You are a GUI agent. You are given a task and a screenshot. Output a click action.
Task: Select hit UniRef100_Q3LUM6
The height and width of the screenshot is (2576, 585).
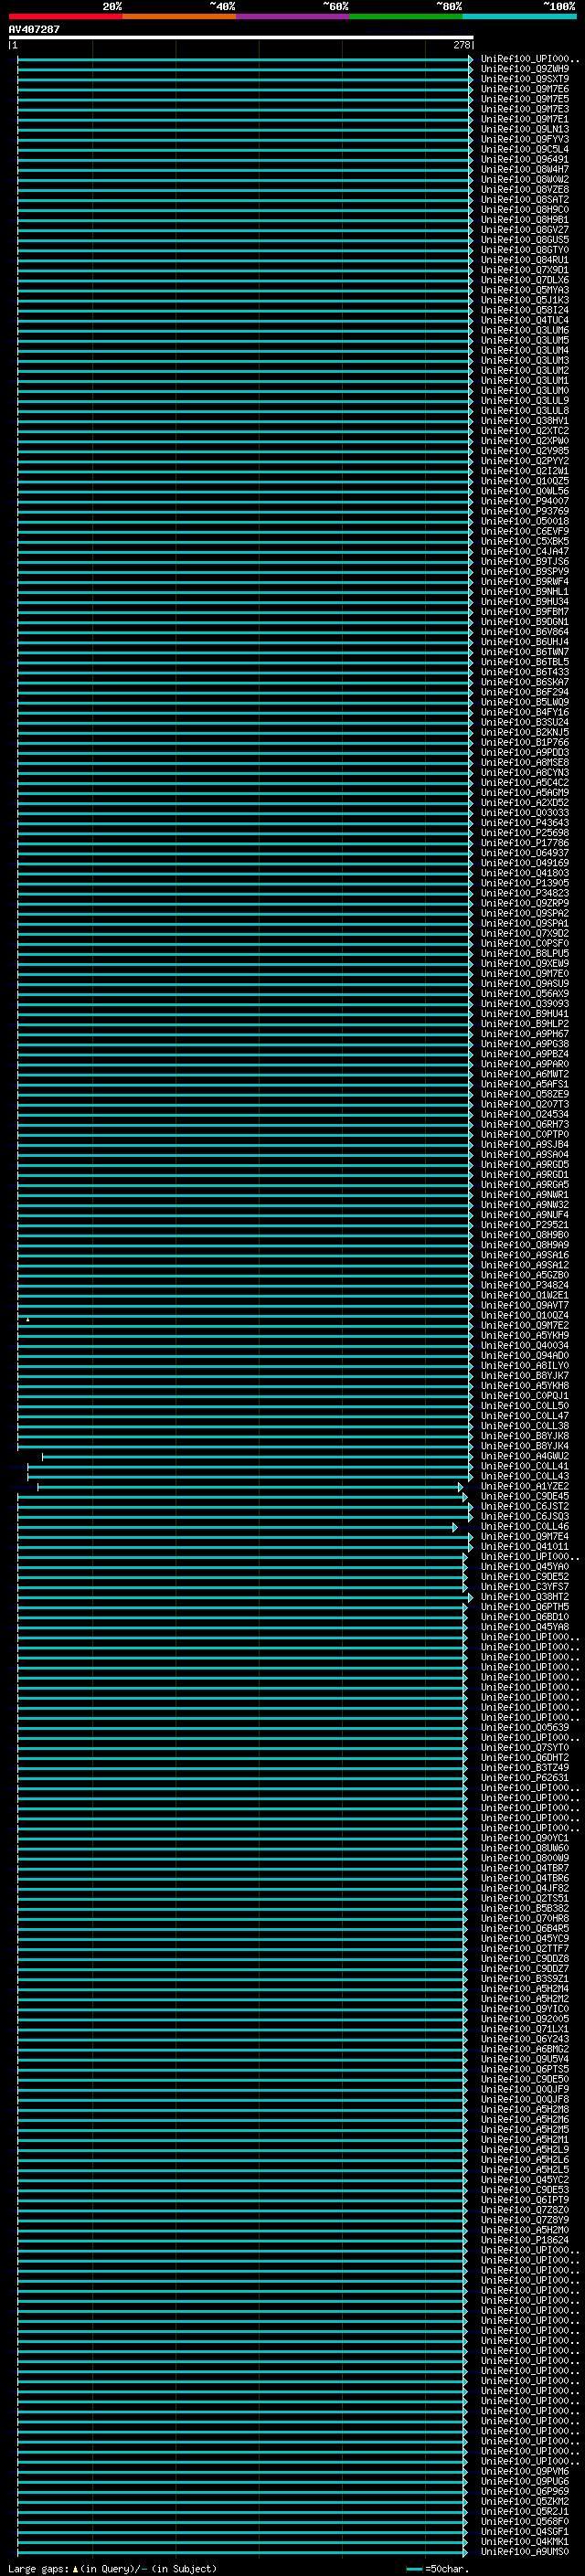525,330
